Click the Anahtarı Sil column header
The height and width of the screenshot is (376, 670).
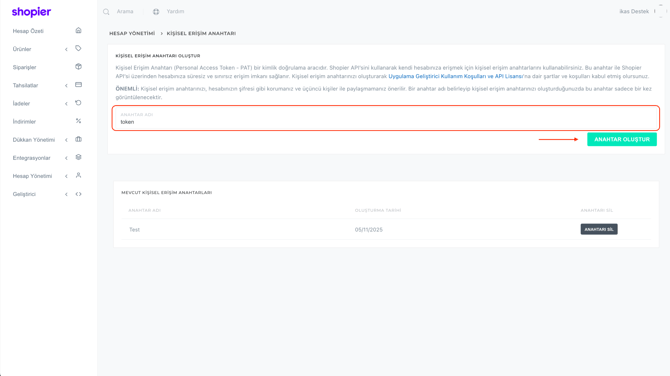(597, 210)
